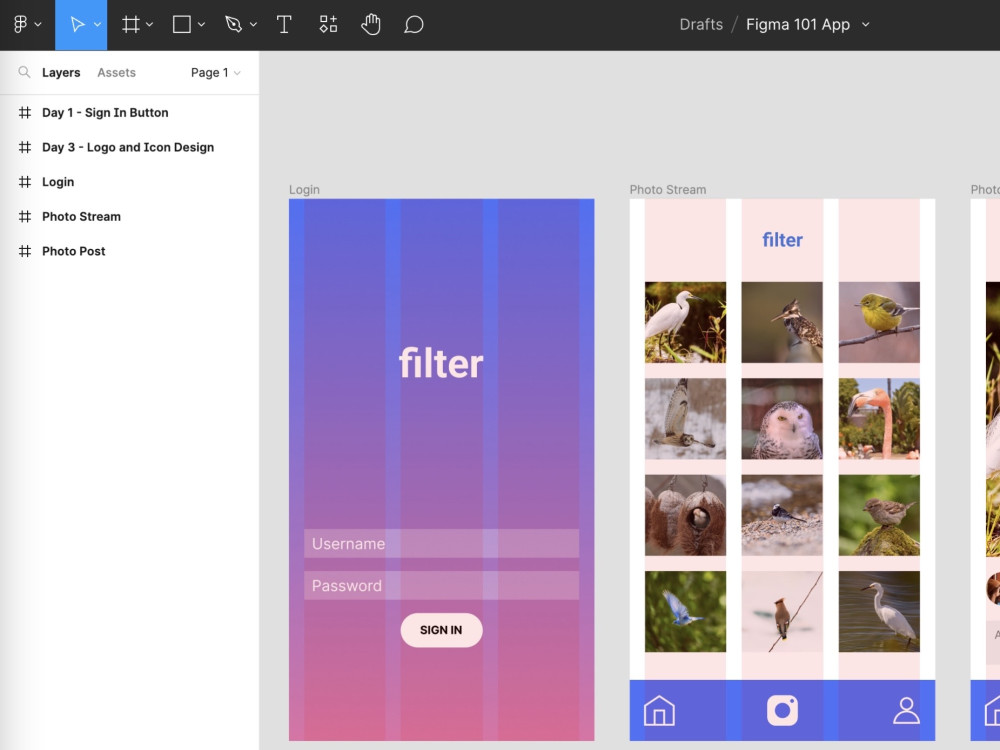1000x750 pixels.
Task: Click frame icon beside Photo Stream layer
Action: (x=25, y=216)
